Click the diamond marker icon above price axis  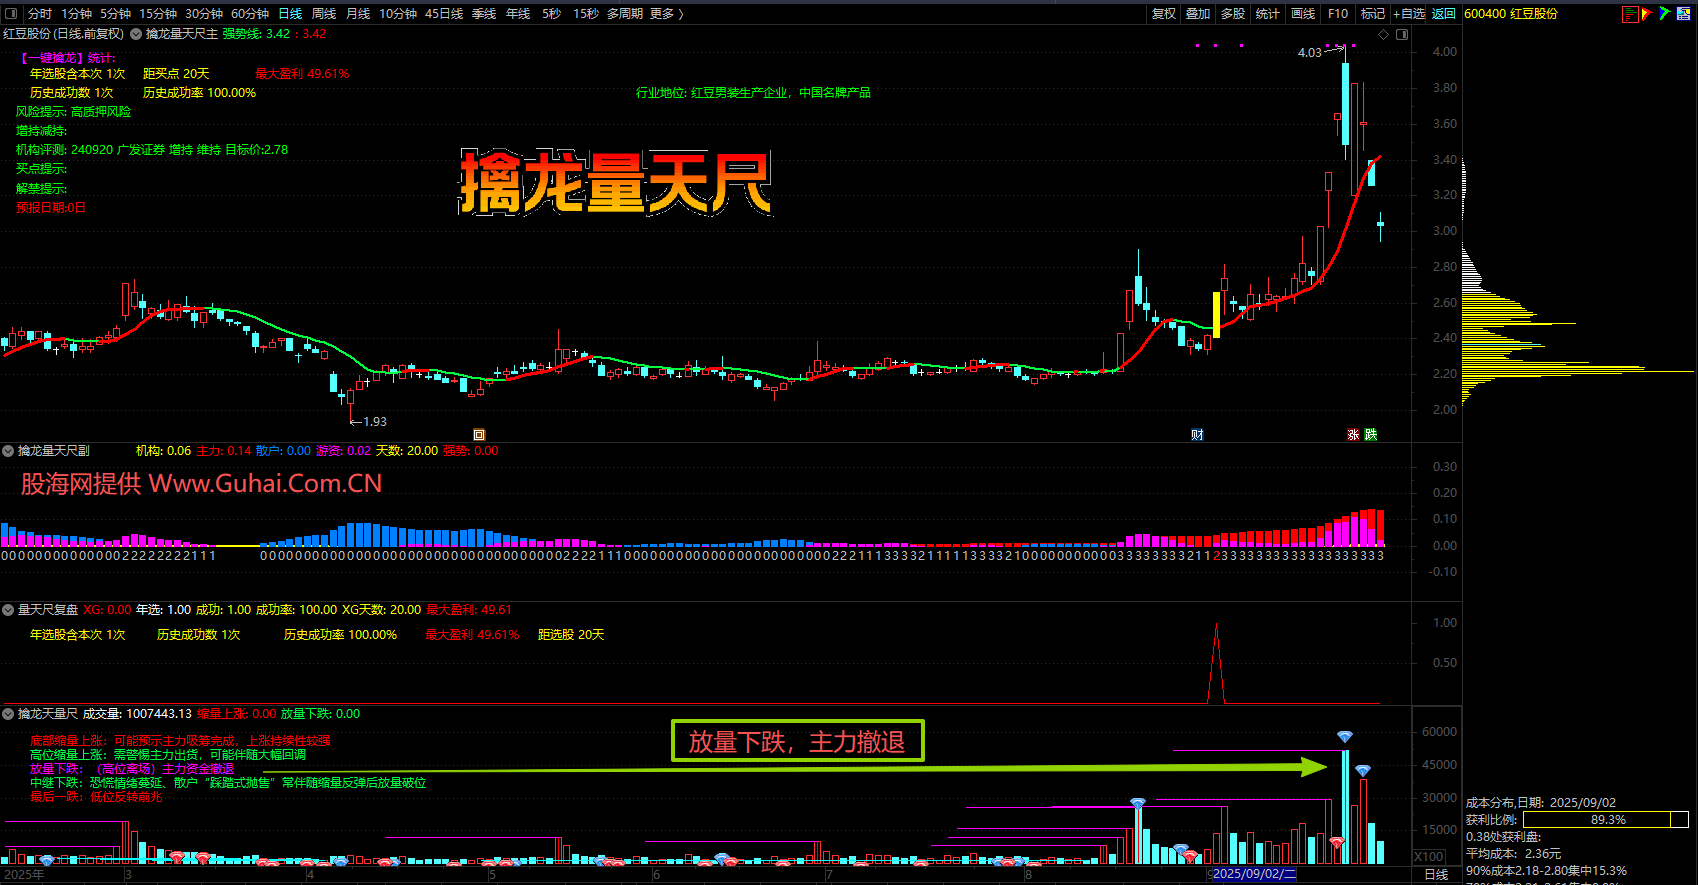coord(1384,34)
